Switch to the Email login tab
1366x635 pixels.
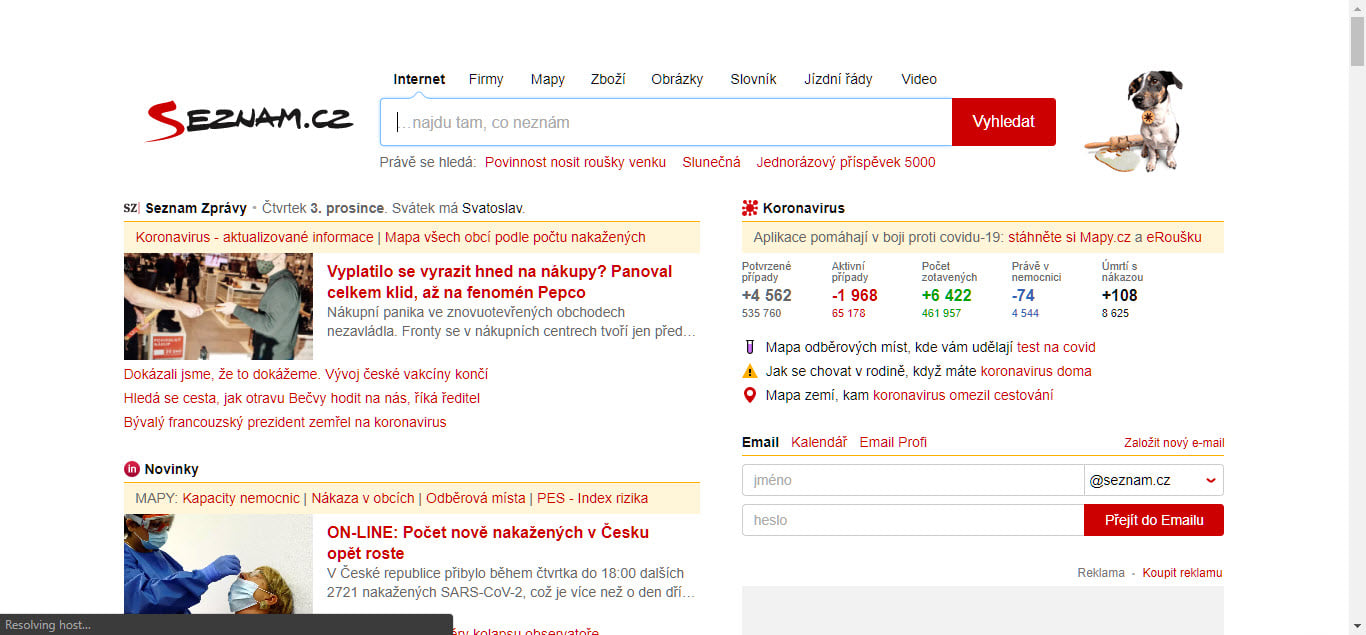click(x=760, y=442)
